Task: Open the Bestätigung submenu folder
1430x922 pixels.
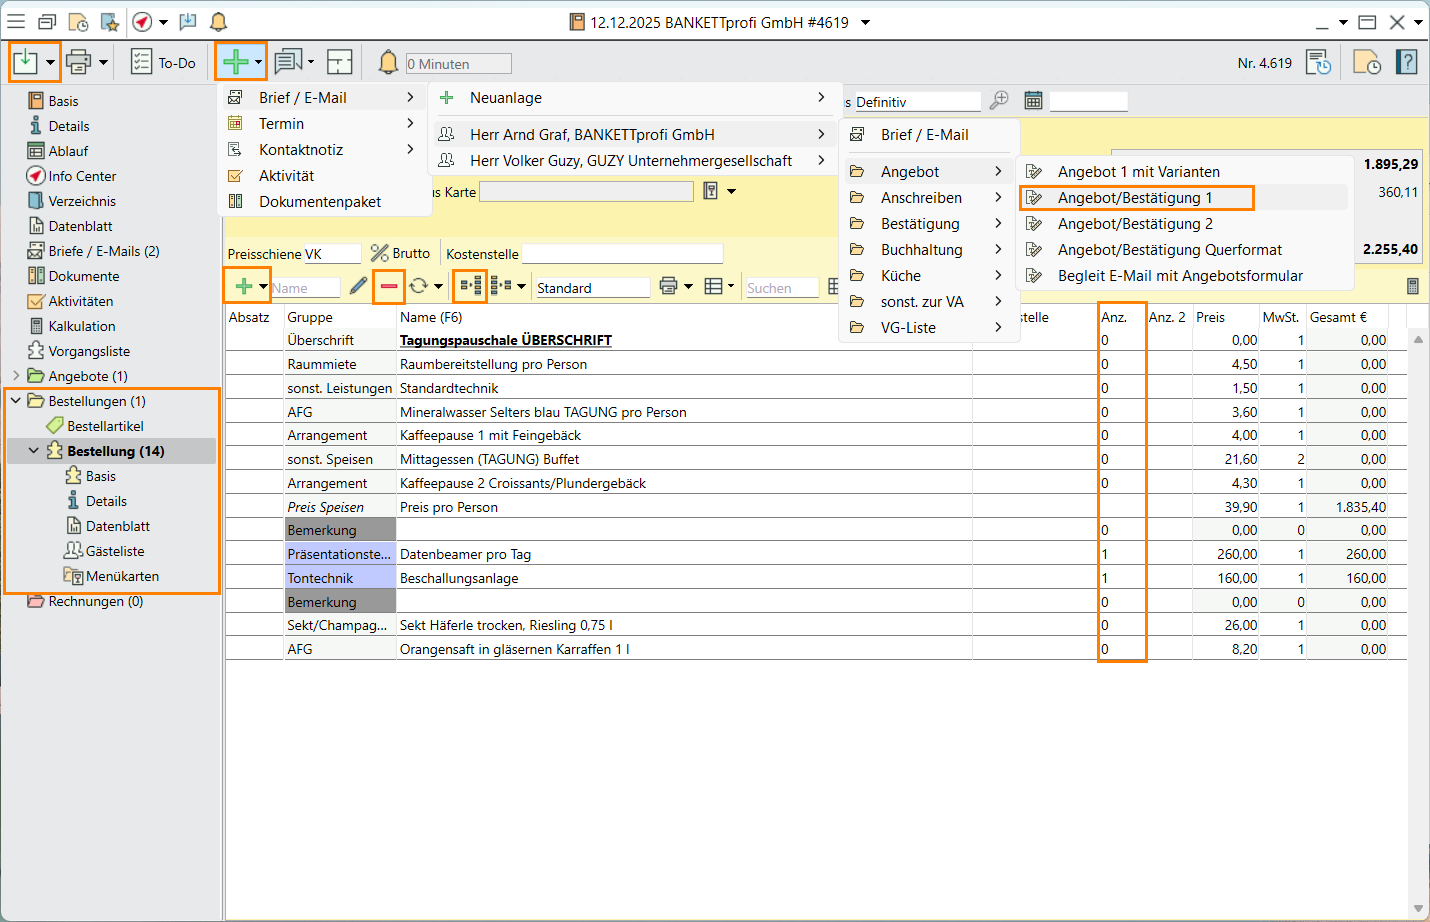Action: click(x=919, y=224)
